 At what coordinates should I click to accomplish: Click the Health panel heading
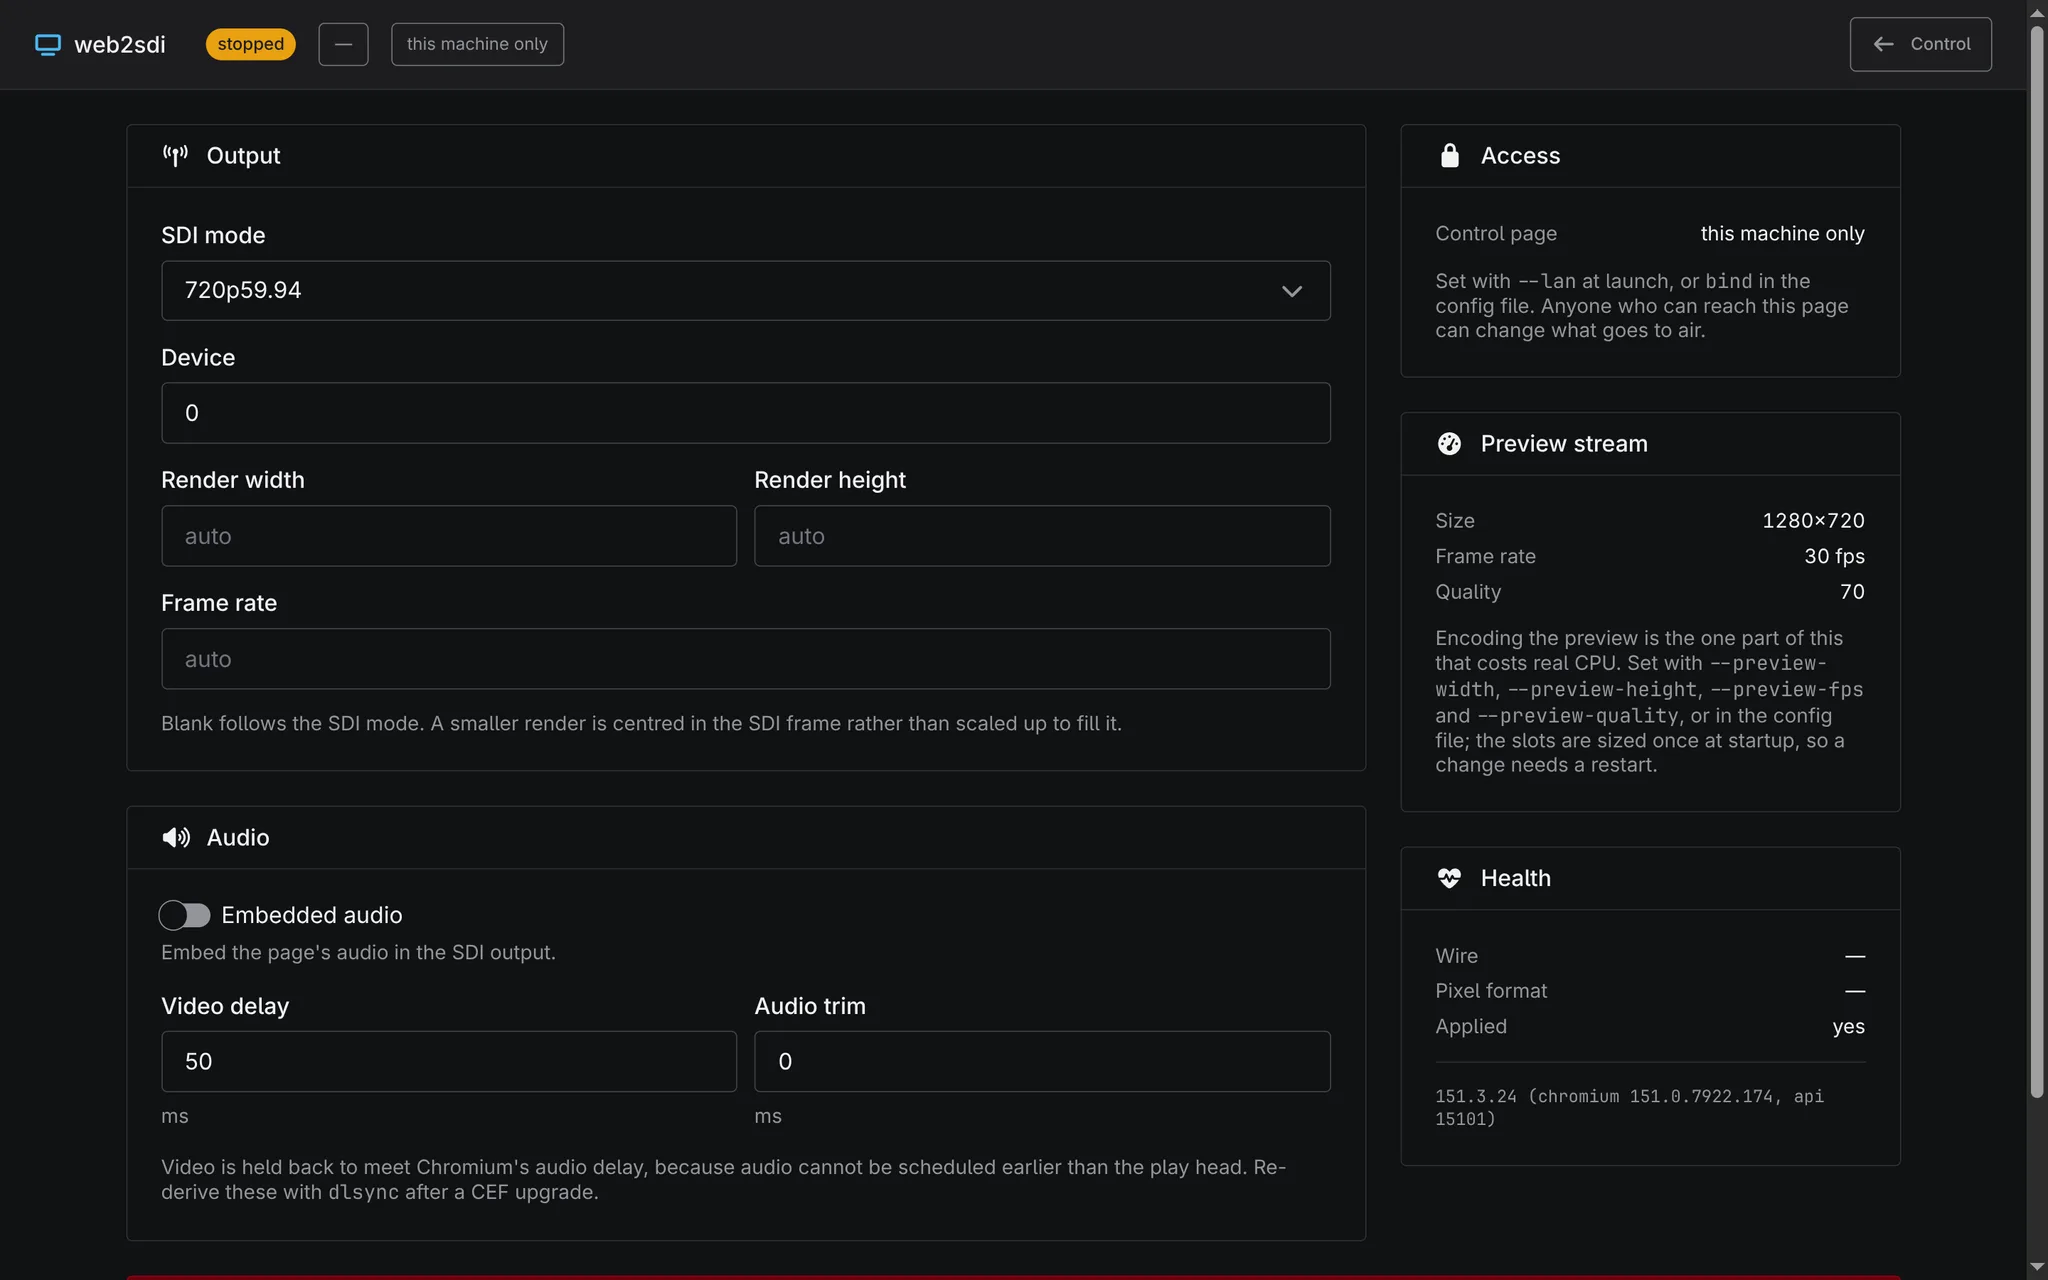point(1516,878)
